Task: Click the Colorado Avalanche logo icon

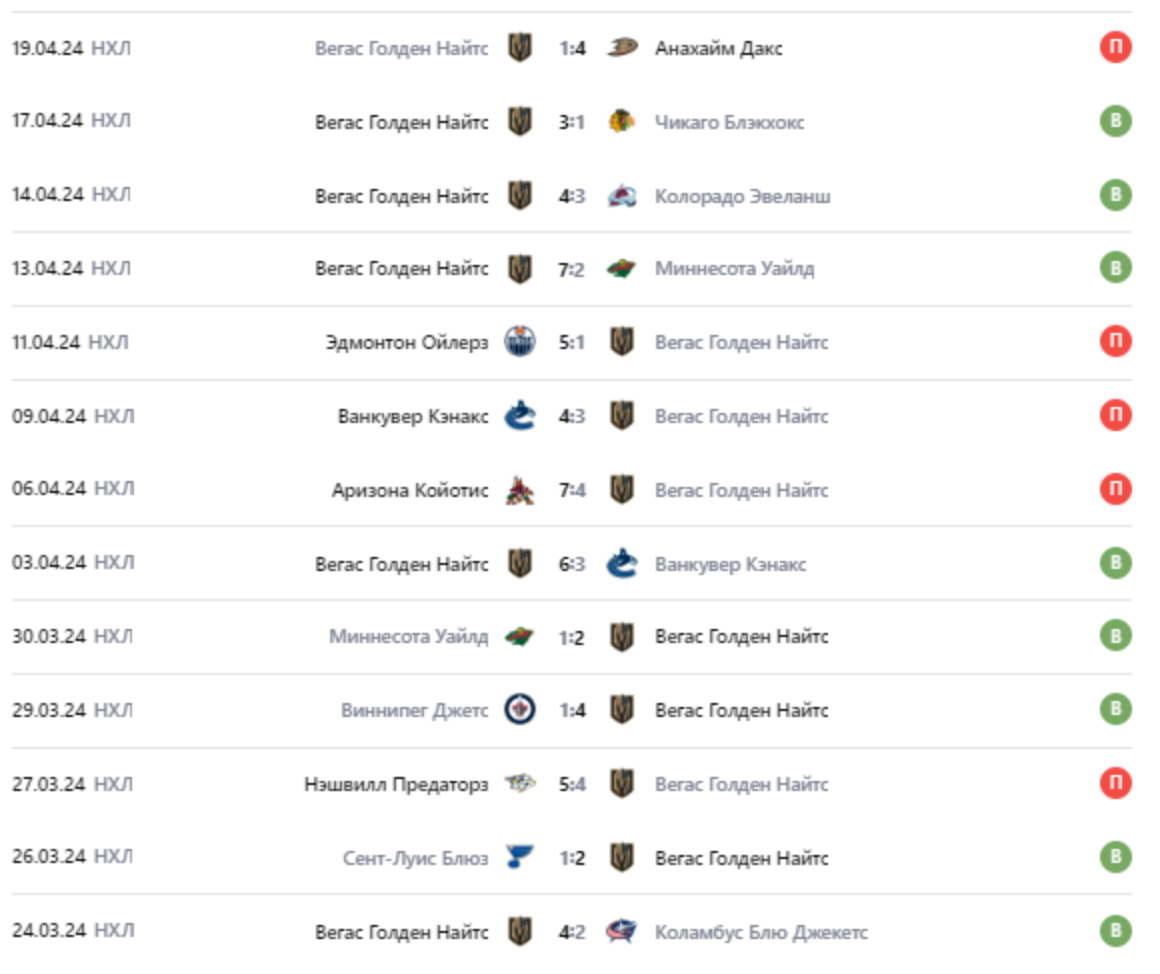Action: (x=622, y=196)
